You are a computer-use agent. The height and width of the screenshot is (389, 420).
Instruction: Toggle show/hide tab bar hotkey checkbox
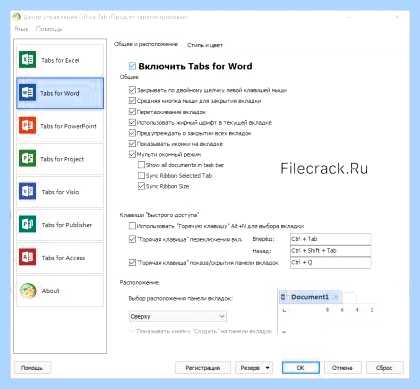132,262
